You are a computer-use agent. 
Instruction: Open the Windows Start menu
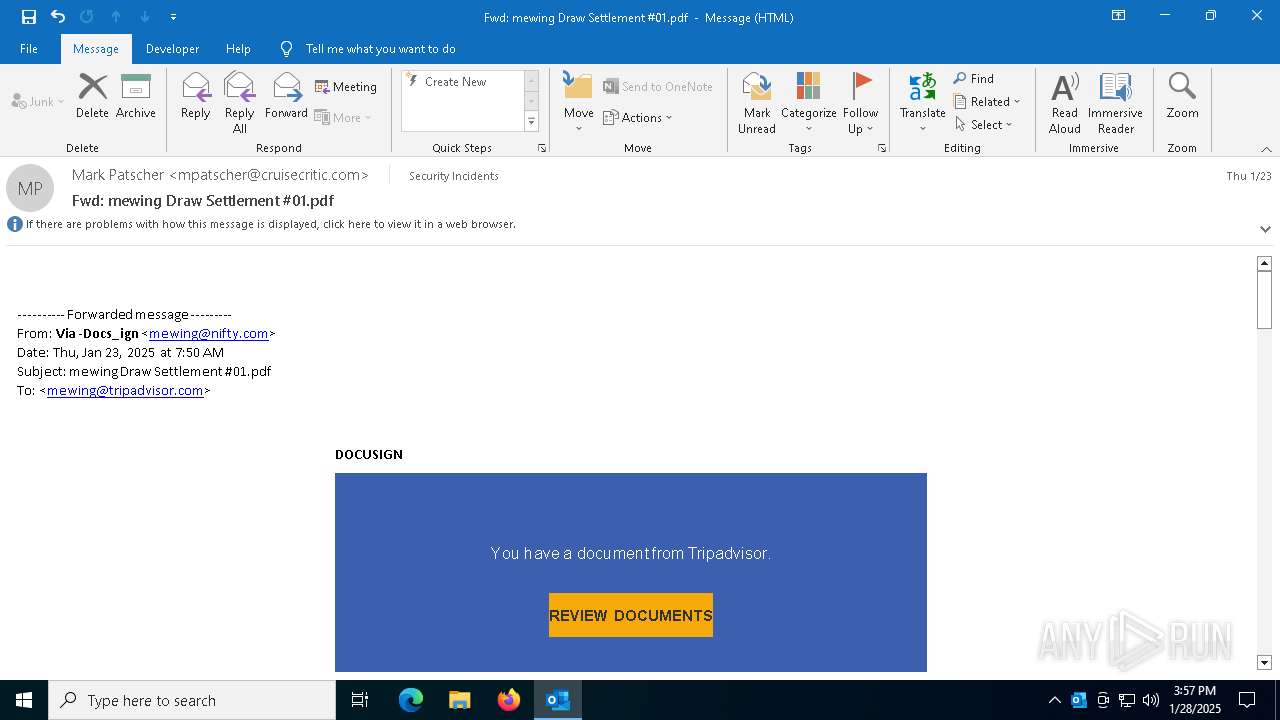tap(24, 700)
